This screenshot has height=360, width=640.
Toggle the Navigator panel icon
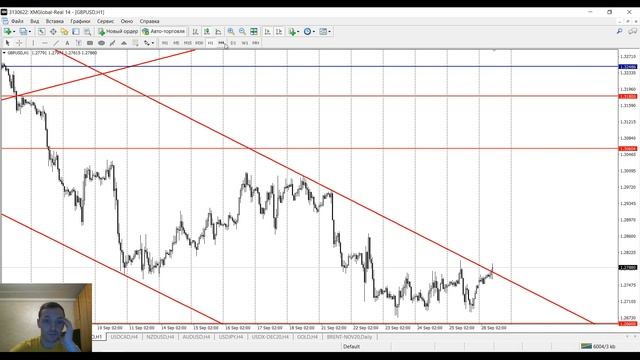pos(64,31)
